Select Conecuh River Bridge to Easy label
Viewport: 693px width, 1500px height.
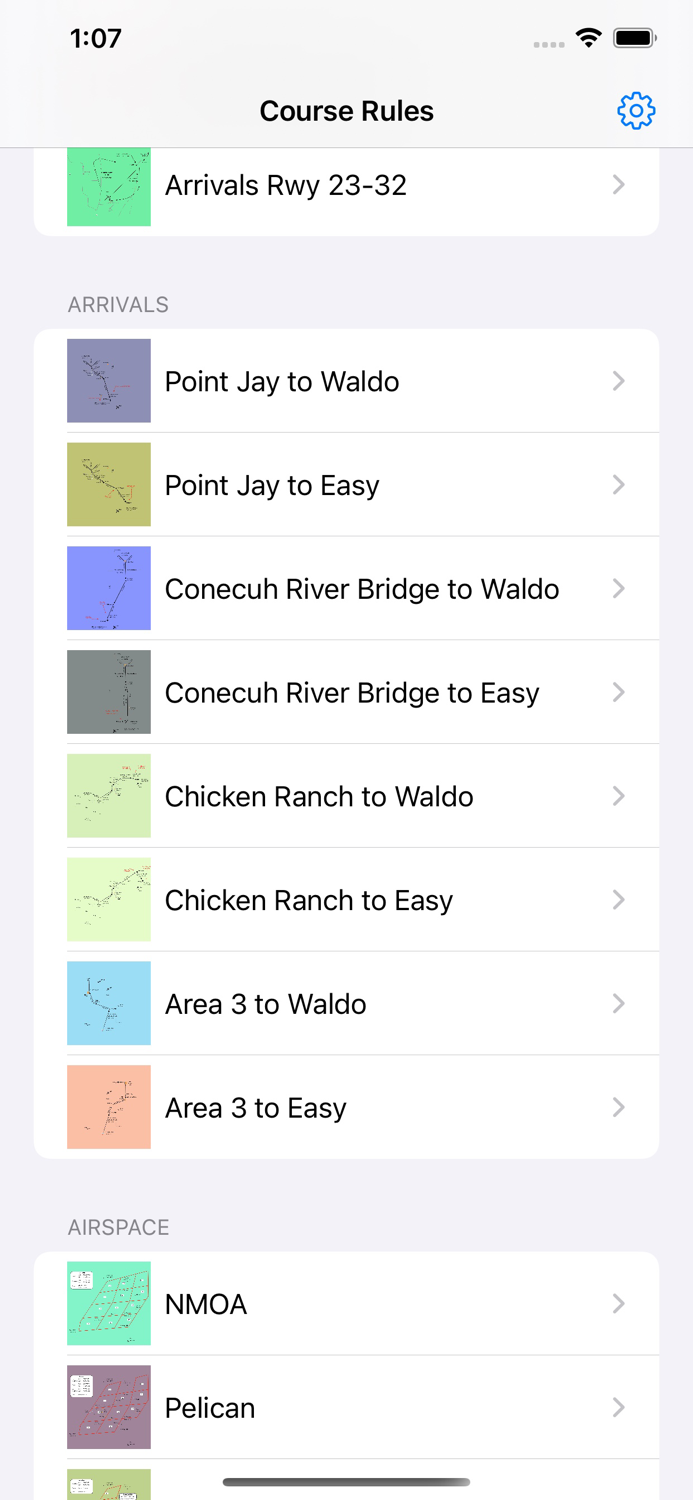point(352,693)
